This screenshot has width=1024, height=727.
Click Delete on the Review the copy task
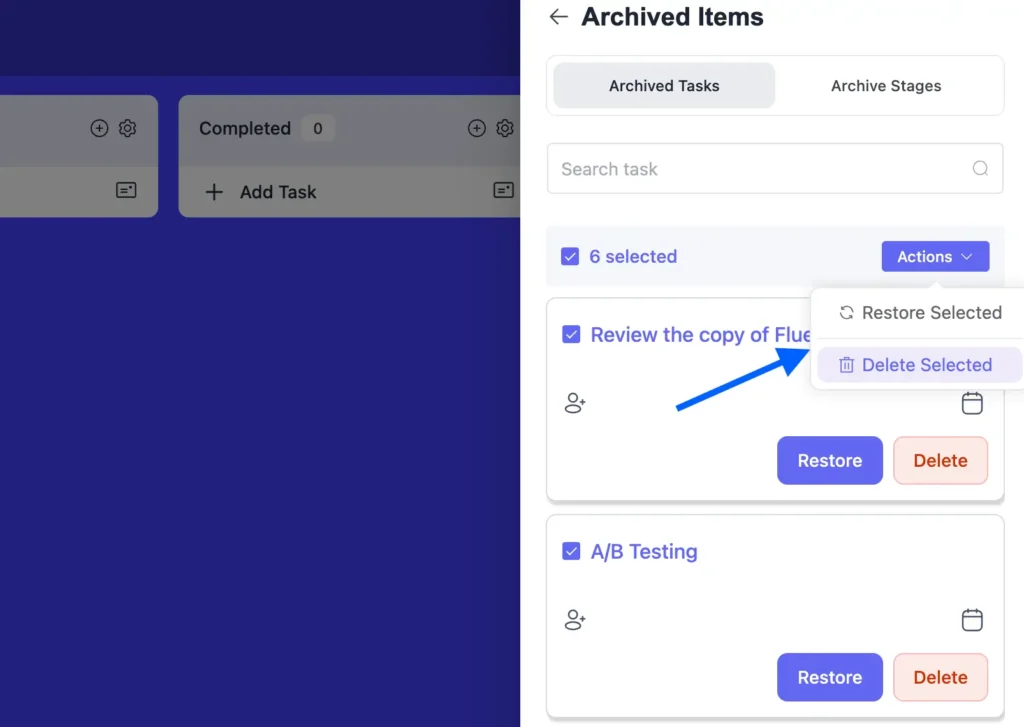tap(940, 460)
